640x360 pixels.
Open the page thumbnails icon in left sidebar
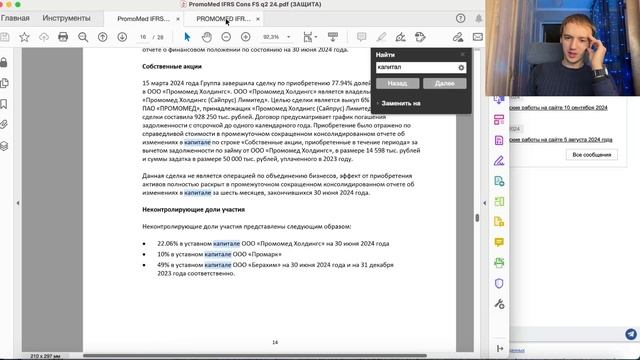(4, 83)
